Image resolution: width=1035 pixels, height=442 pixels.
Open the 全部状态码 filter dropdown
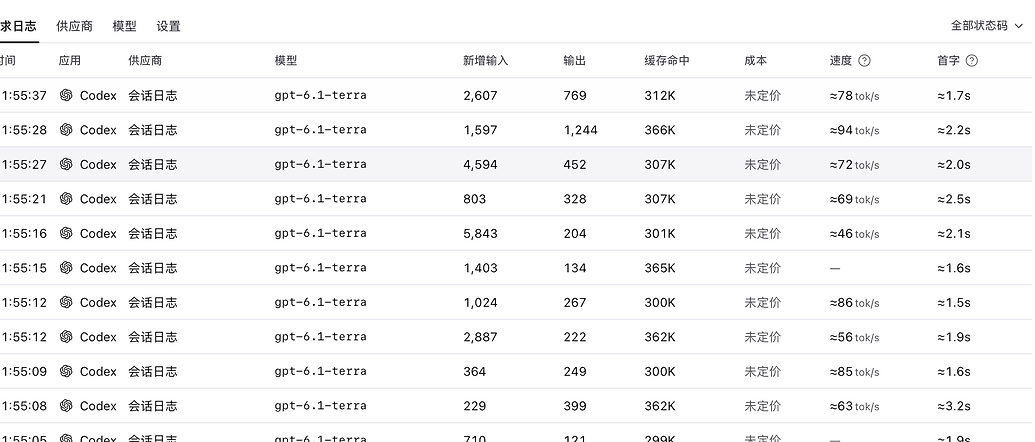[x=987, y=26]
